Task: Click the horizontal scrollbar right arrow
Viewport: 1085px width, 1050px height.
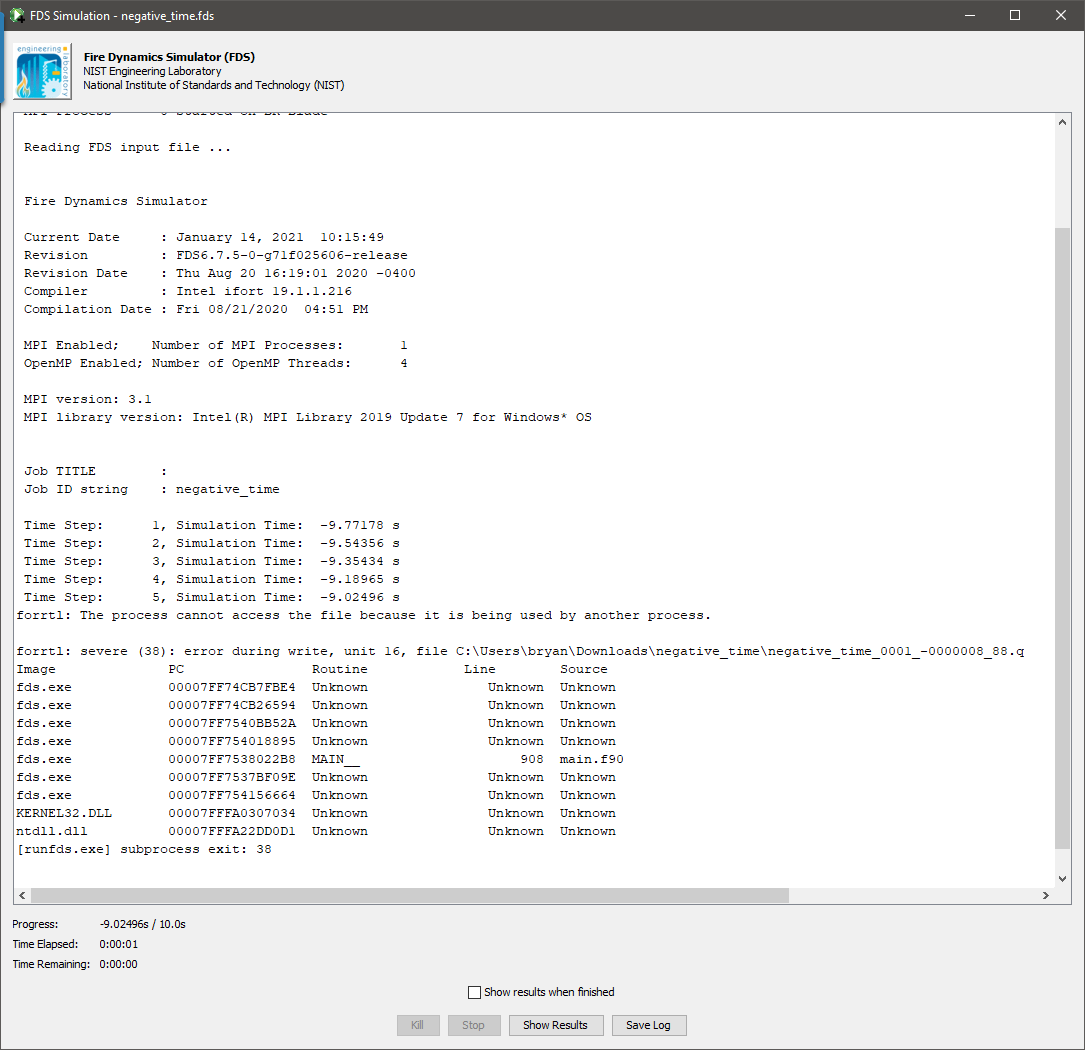Action: (1046, 895)
